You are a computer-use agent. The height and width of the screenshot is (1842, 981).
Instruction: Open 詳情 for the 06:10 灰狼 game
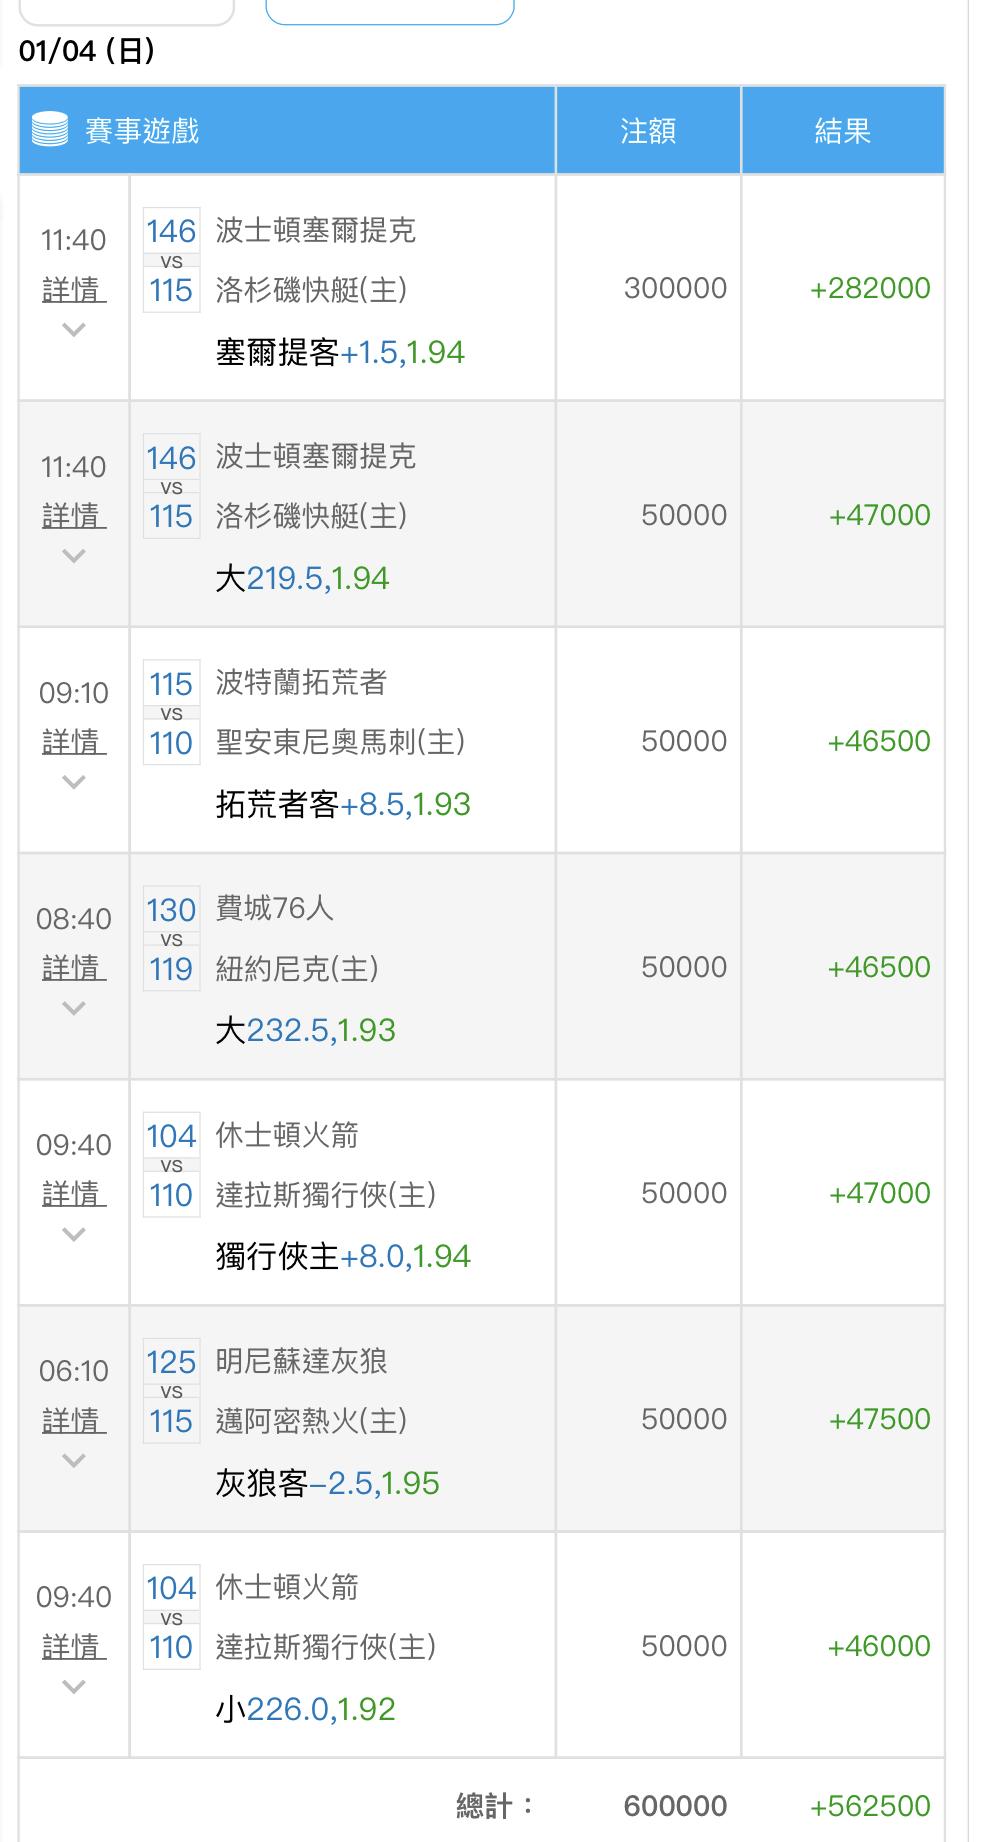[x=74, y=1420]
